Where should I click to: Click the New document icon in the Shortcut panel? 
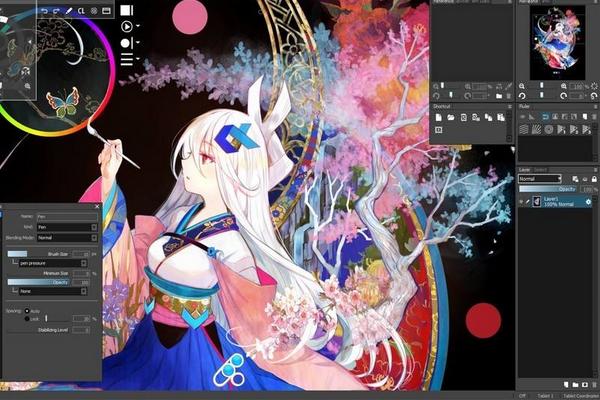click(x=439, y=118)
